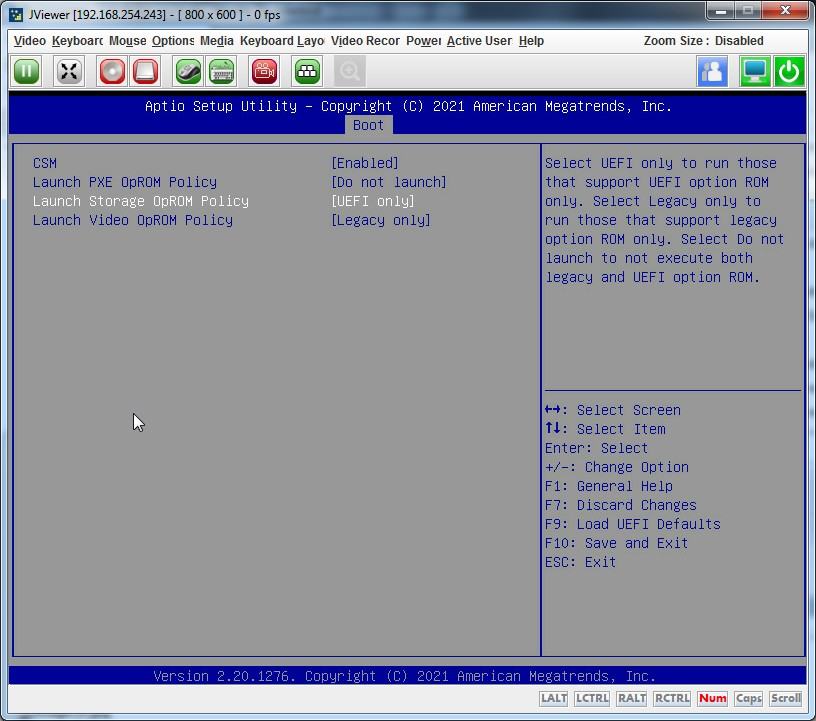816x721 pixels.
Task: Toggle the LCTRL key indicator
Action: click(592, 698)
